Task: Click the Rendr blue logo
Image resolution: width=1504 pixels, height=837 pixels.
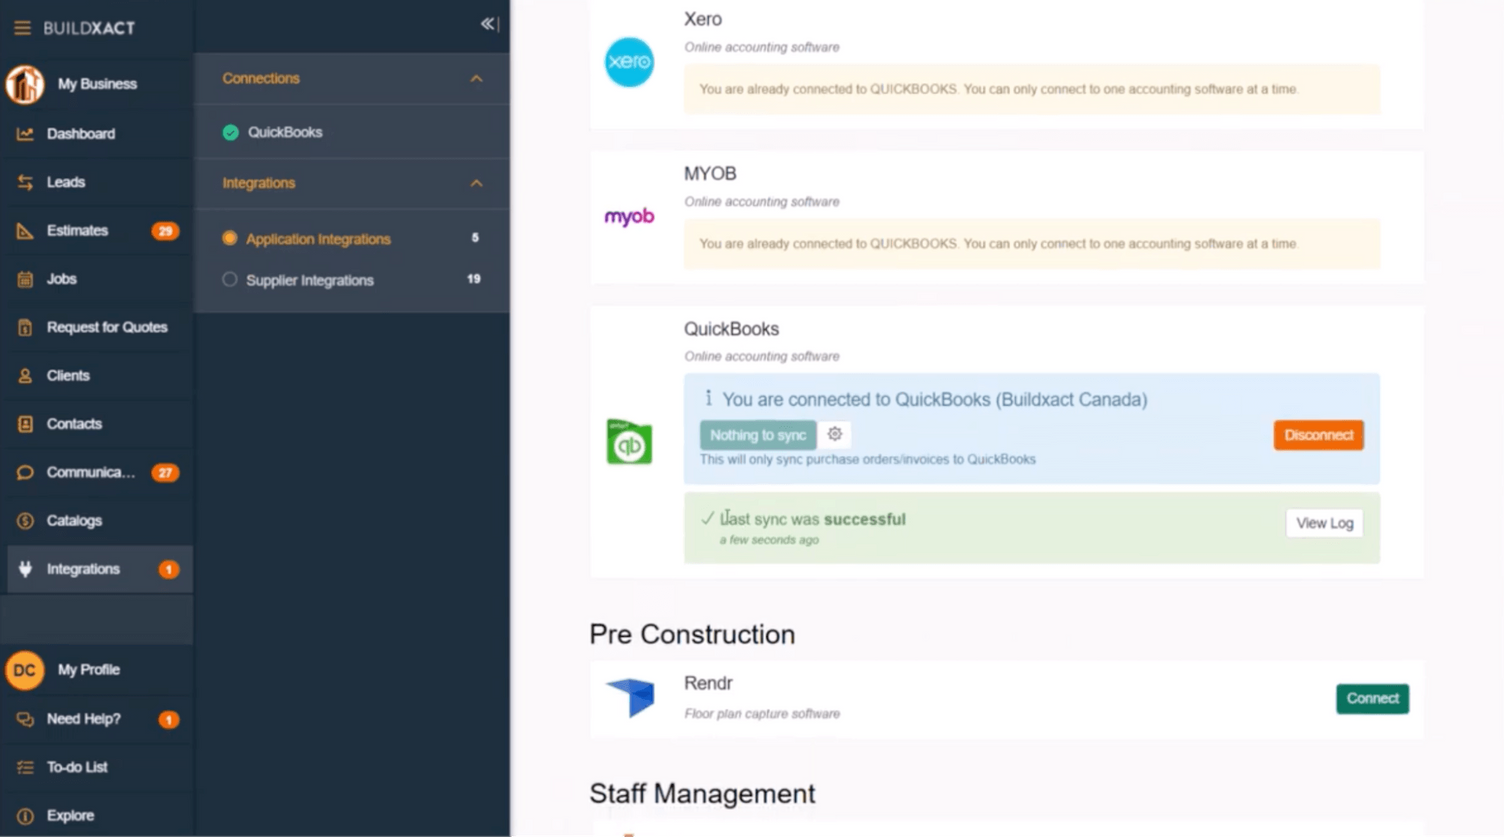Action: [630, 697]
